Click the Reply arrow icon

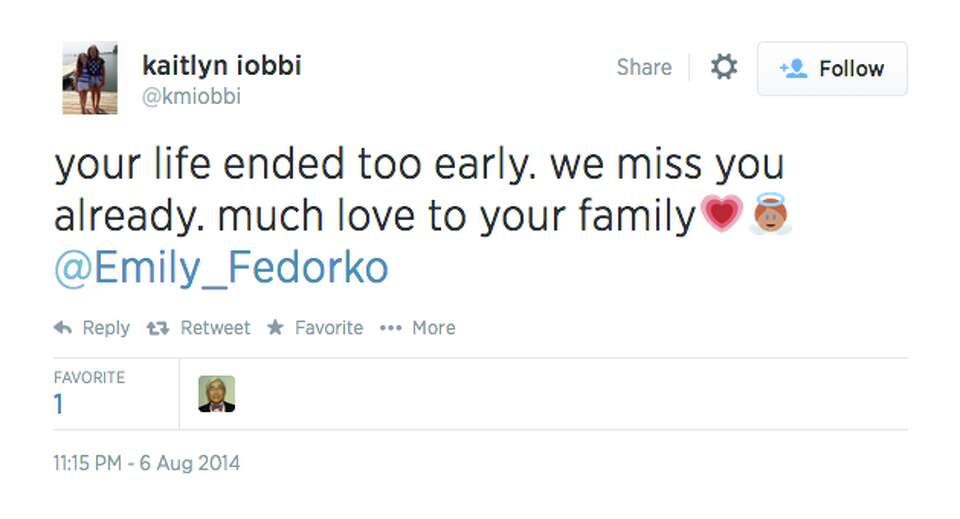point(63,328)
